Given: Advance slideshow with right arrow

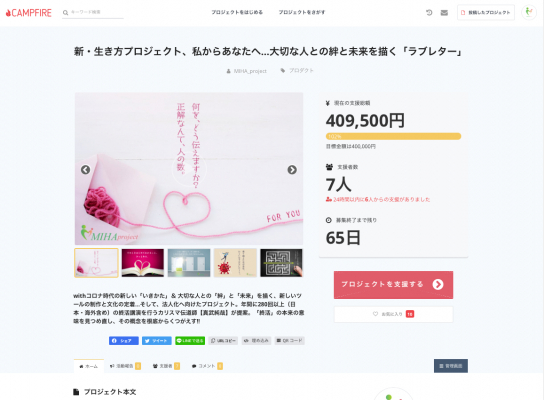Looking at the screenshot, I should click(292, 170).
